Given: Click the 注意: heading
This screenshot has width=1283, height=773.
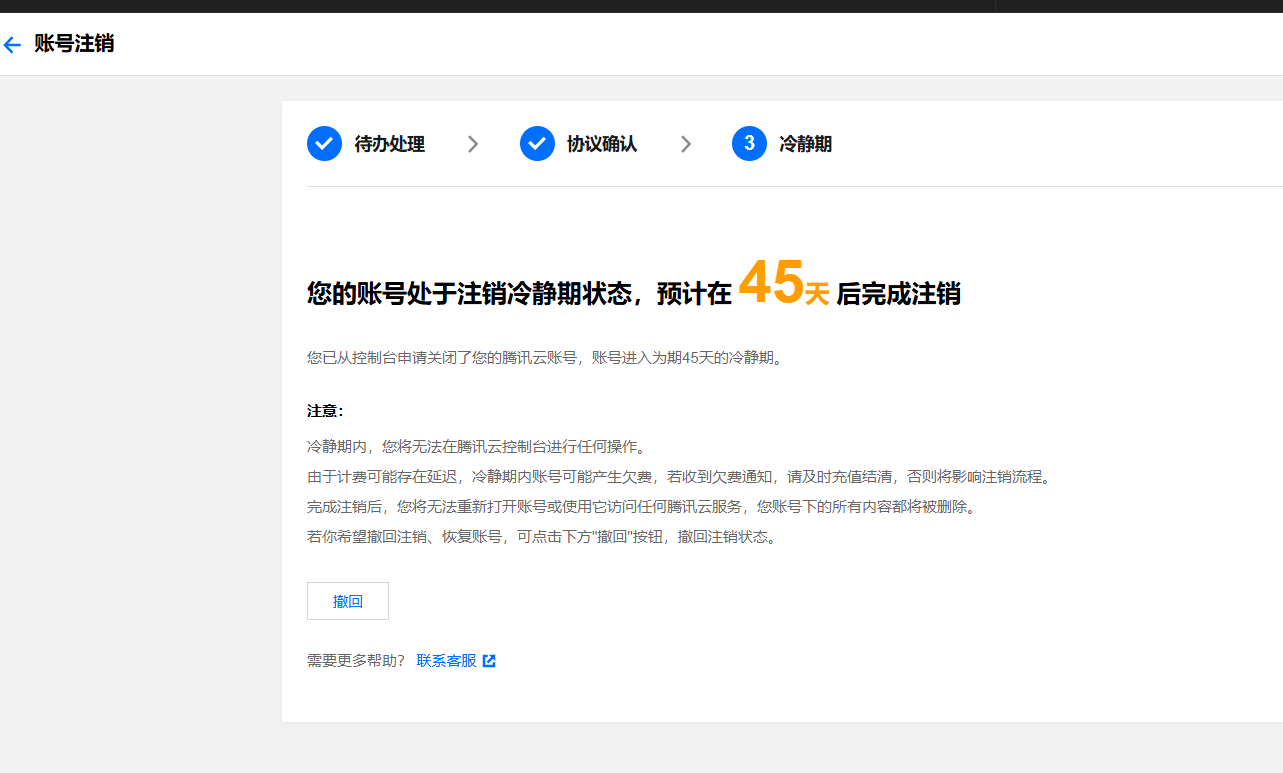Looking at the screenshot, I should [325, 411].
